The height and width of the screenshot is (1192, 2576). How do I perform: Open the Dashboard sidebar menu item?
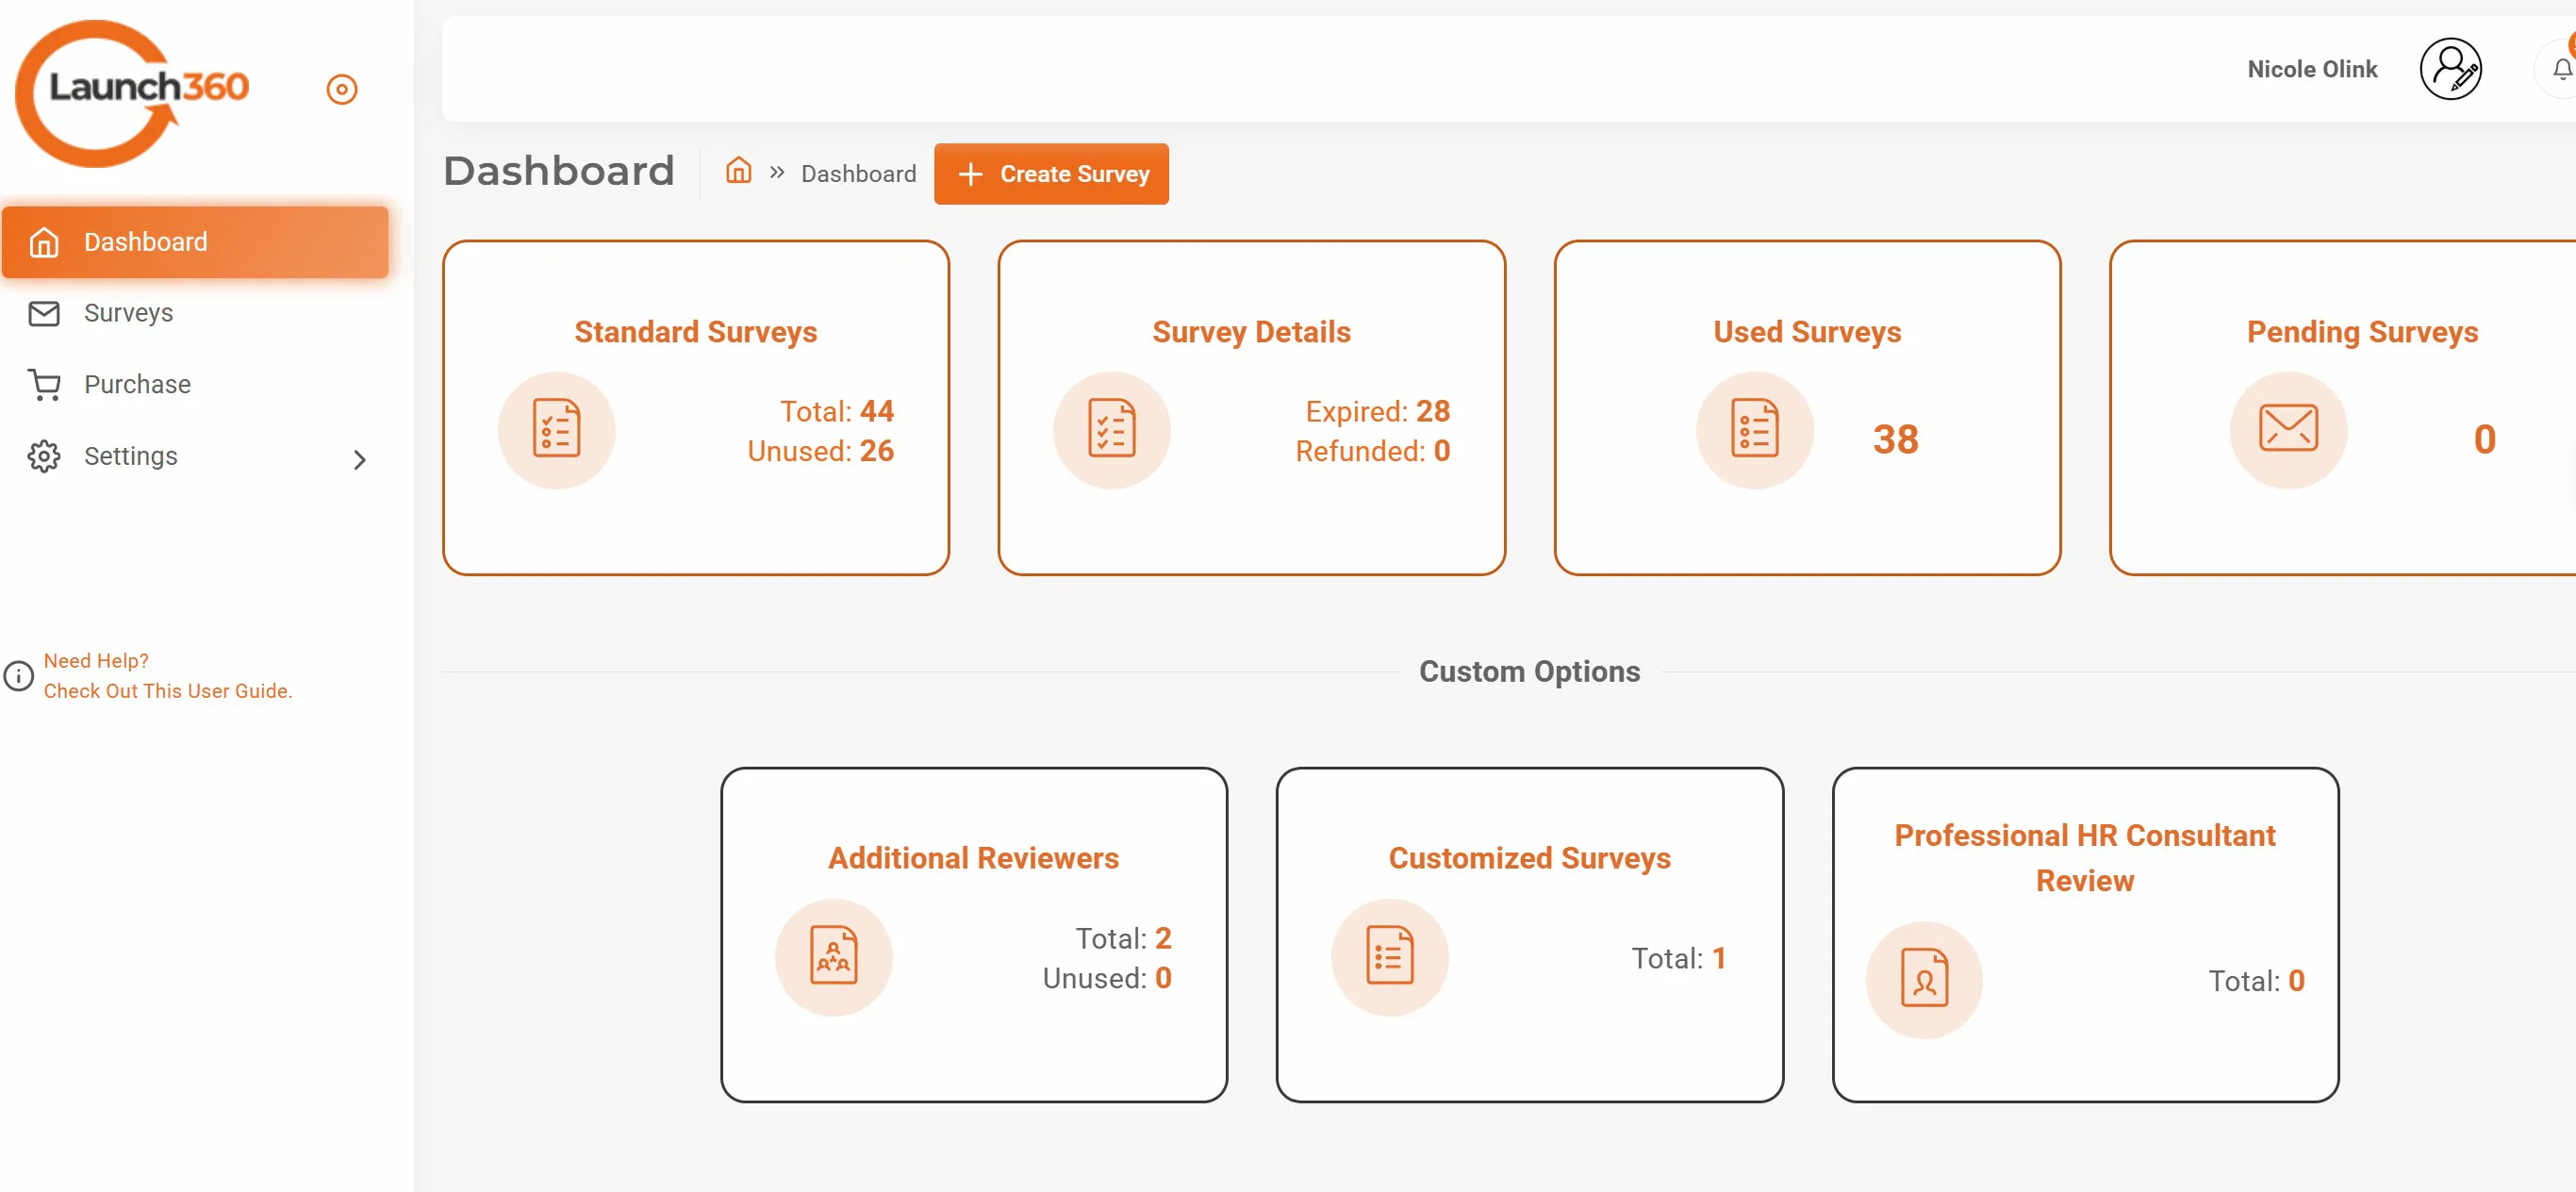coord(195,242)
